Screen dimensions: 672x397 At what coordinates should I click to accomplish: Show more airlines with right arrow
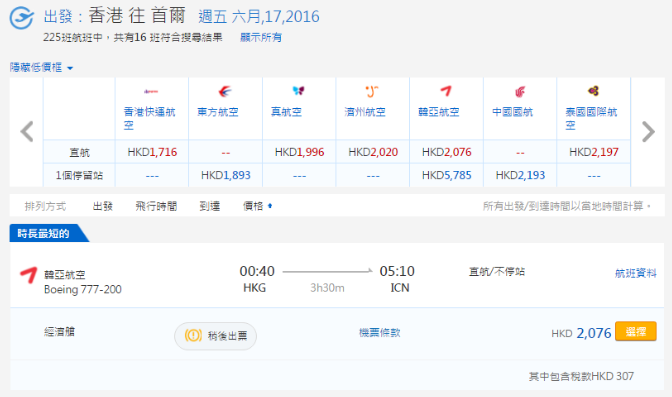point(648,132)
